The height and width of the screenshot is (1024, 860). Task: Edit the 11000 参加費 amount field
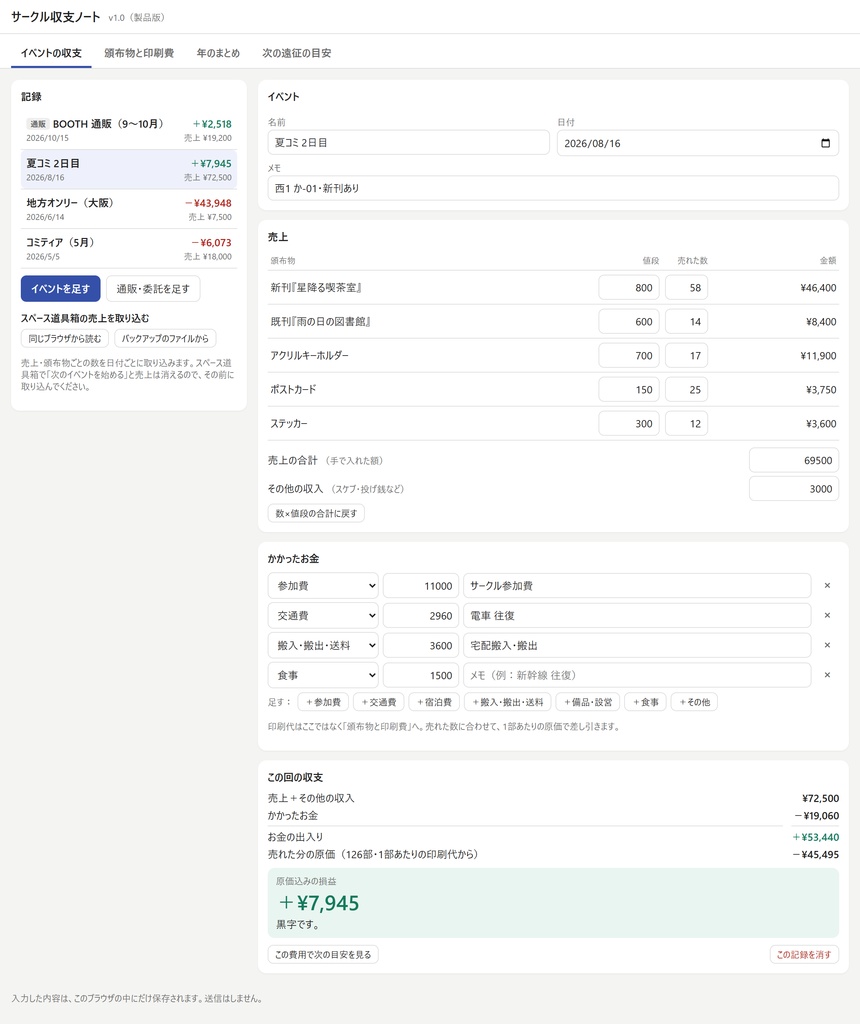pyautogui.click(x=421, y=586)
